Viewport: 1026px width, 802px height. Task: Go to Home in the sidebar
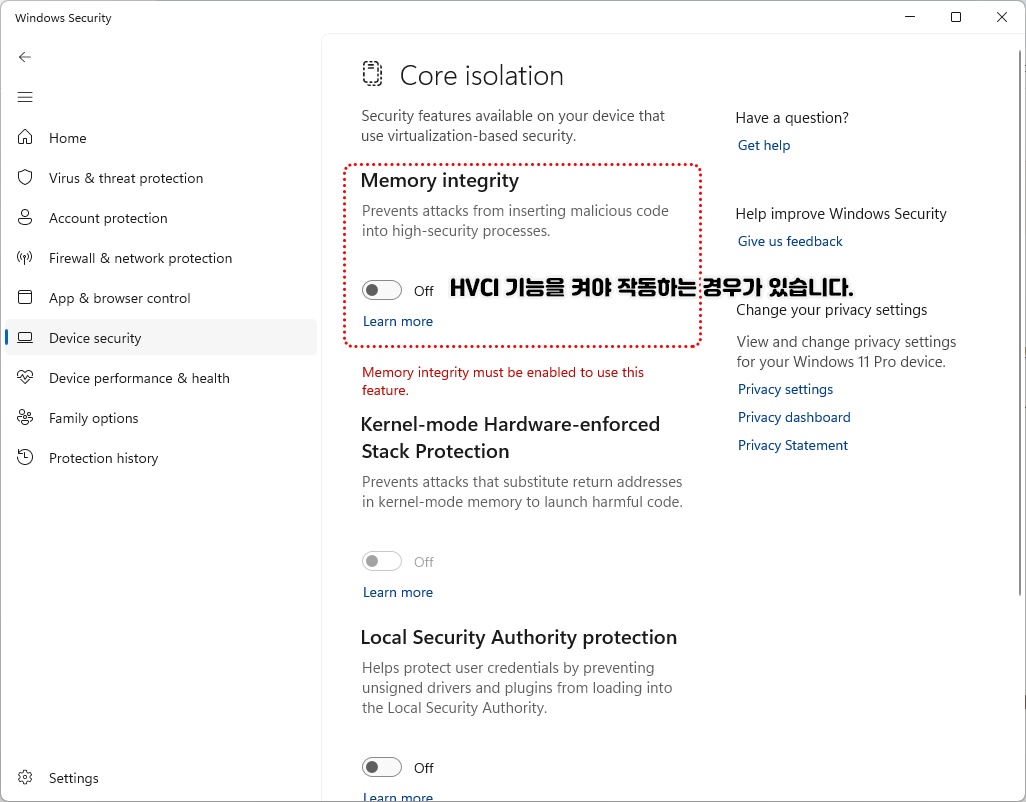coord(161,138)
